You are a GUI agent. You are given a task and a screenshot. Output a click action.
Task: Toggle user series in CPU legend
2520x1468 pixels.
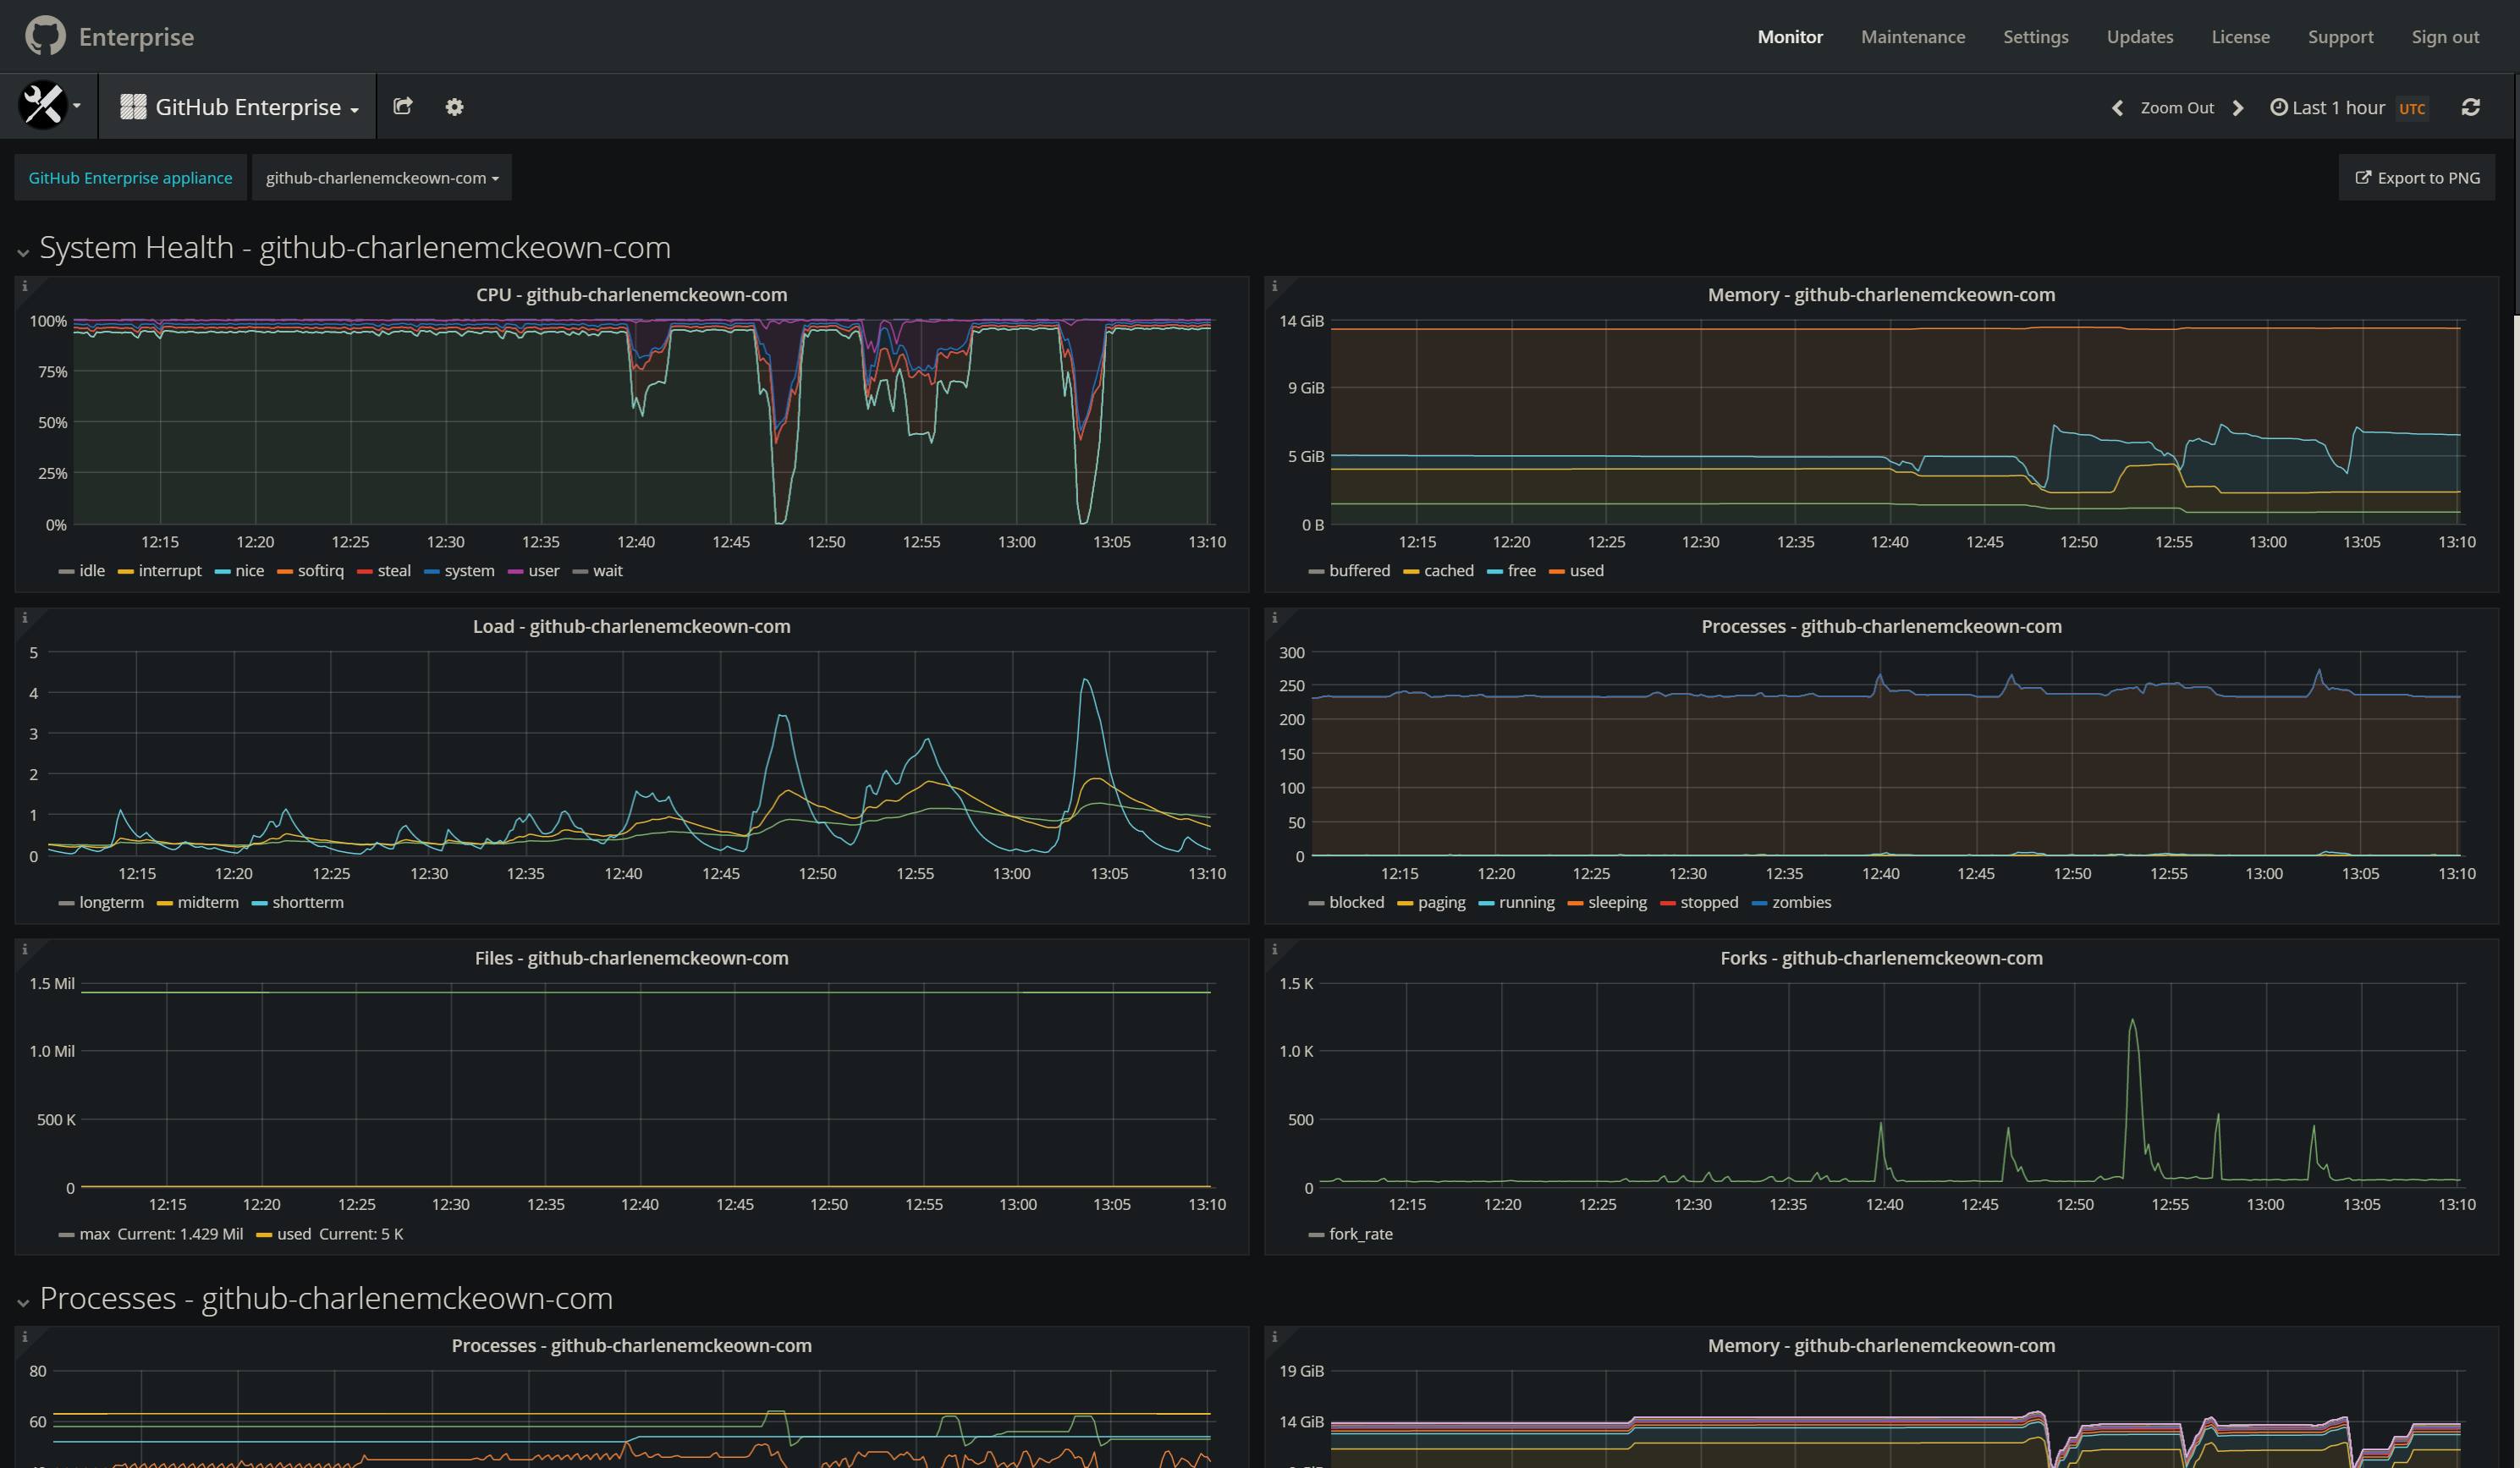[x=544, y=571]
